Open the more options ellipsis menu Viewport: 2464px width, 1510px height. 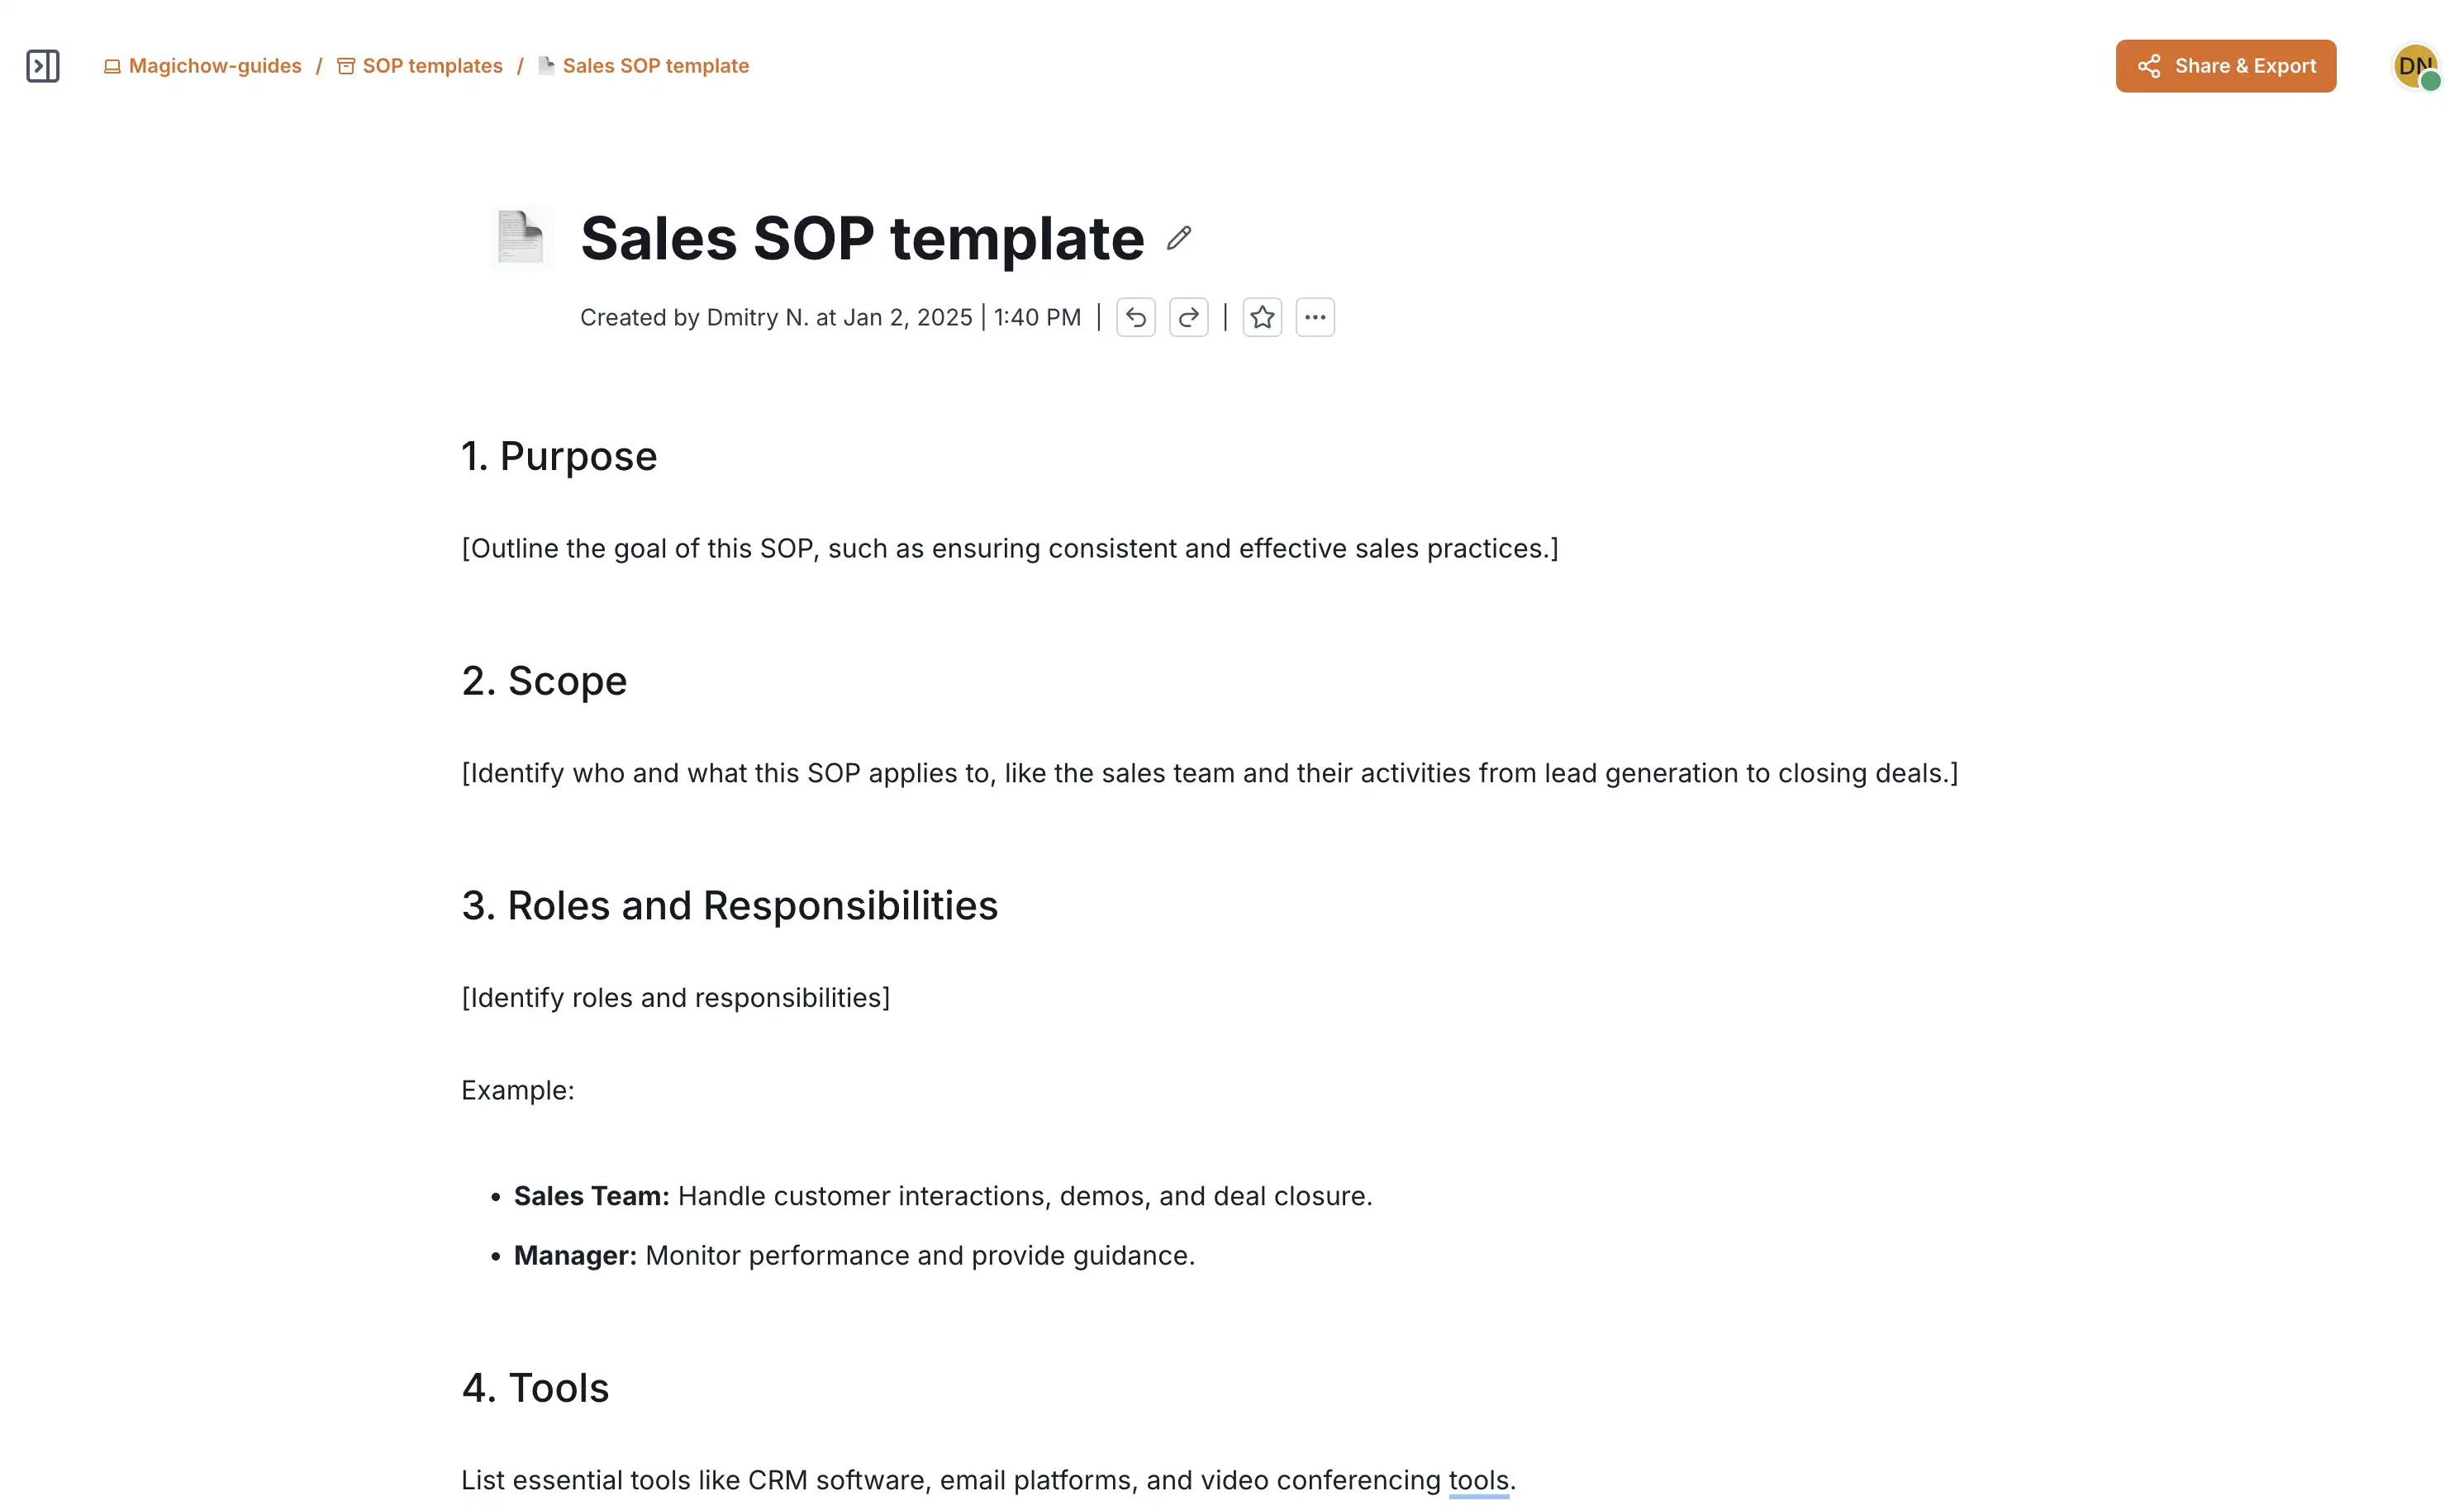tap(1315, 318)
